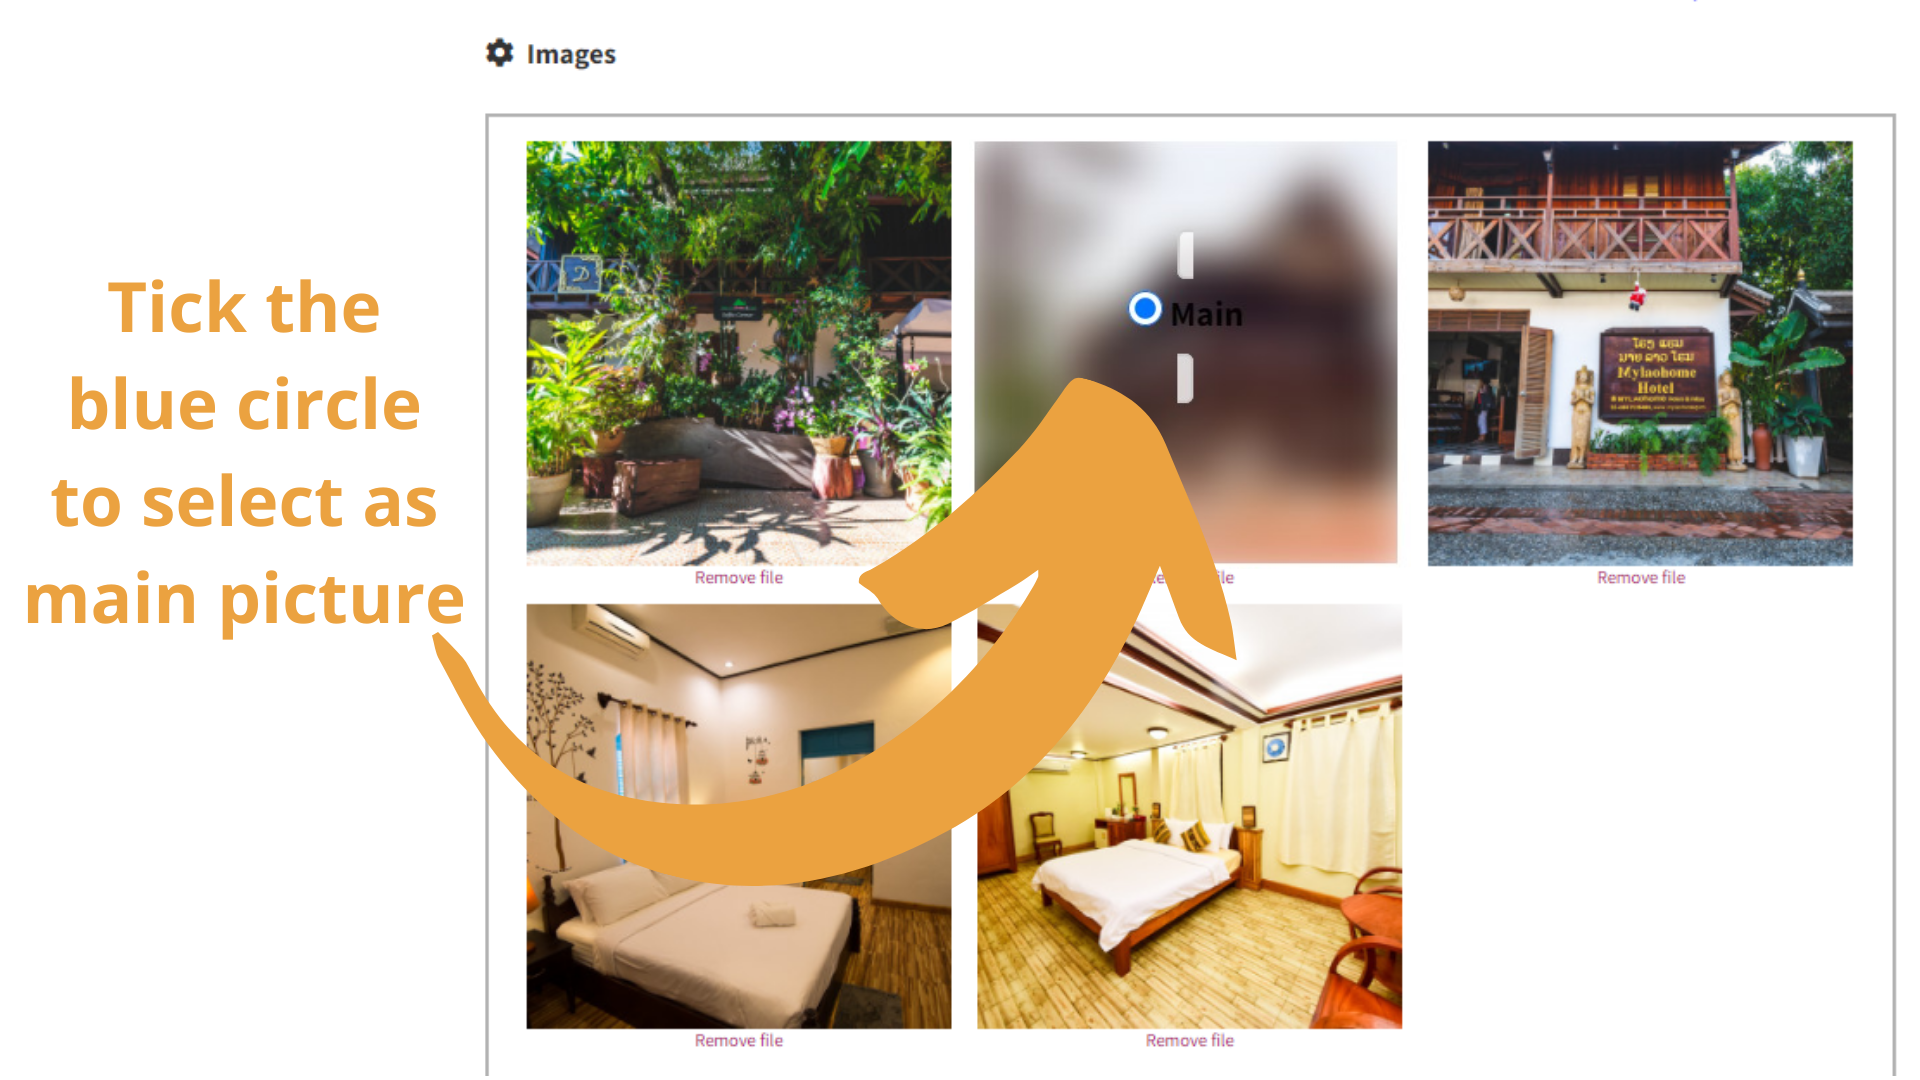1920x1080 pixels.
Task: Open the Mylaohome Hotel exterior thumbnail
Action: pos(1640,353)
